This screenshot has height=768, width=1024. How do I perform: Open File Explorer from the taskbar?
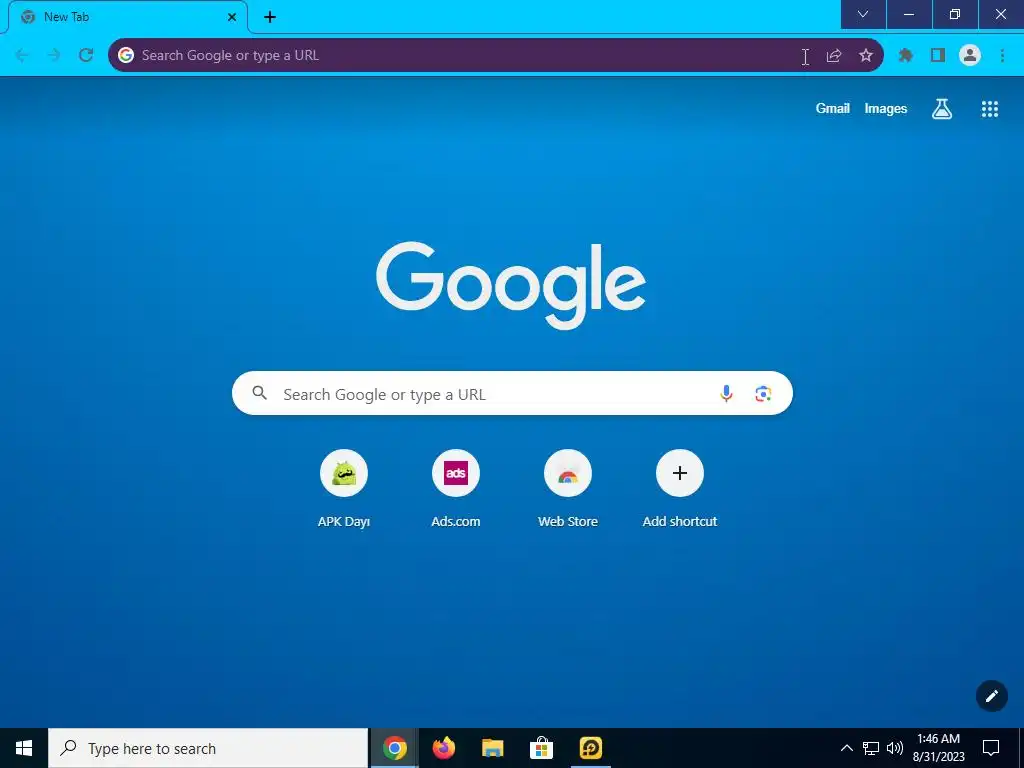coord(492,748)
